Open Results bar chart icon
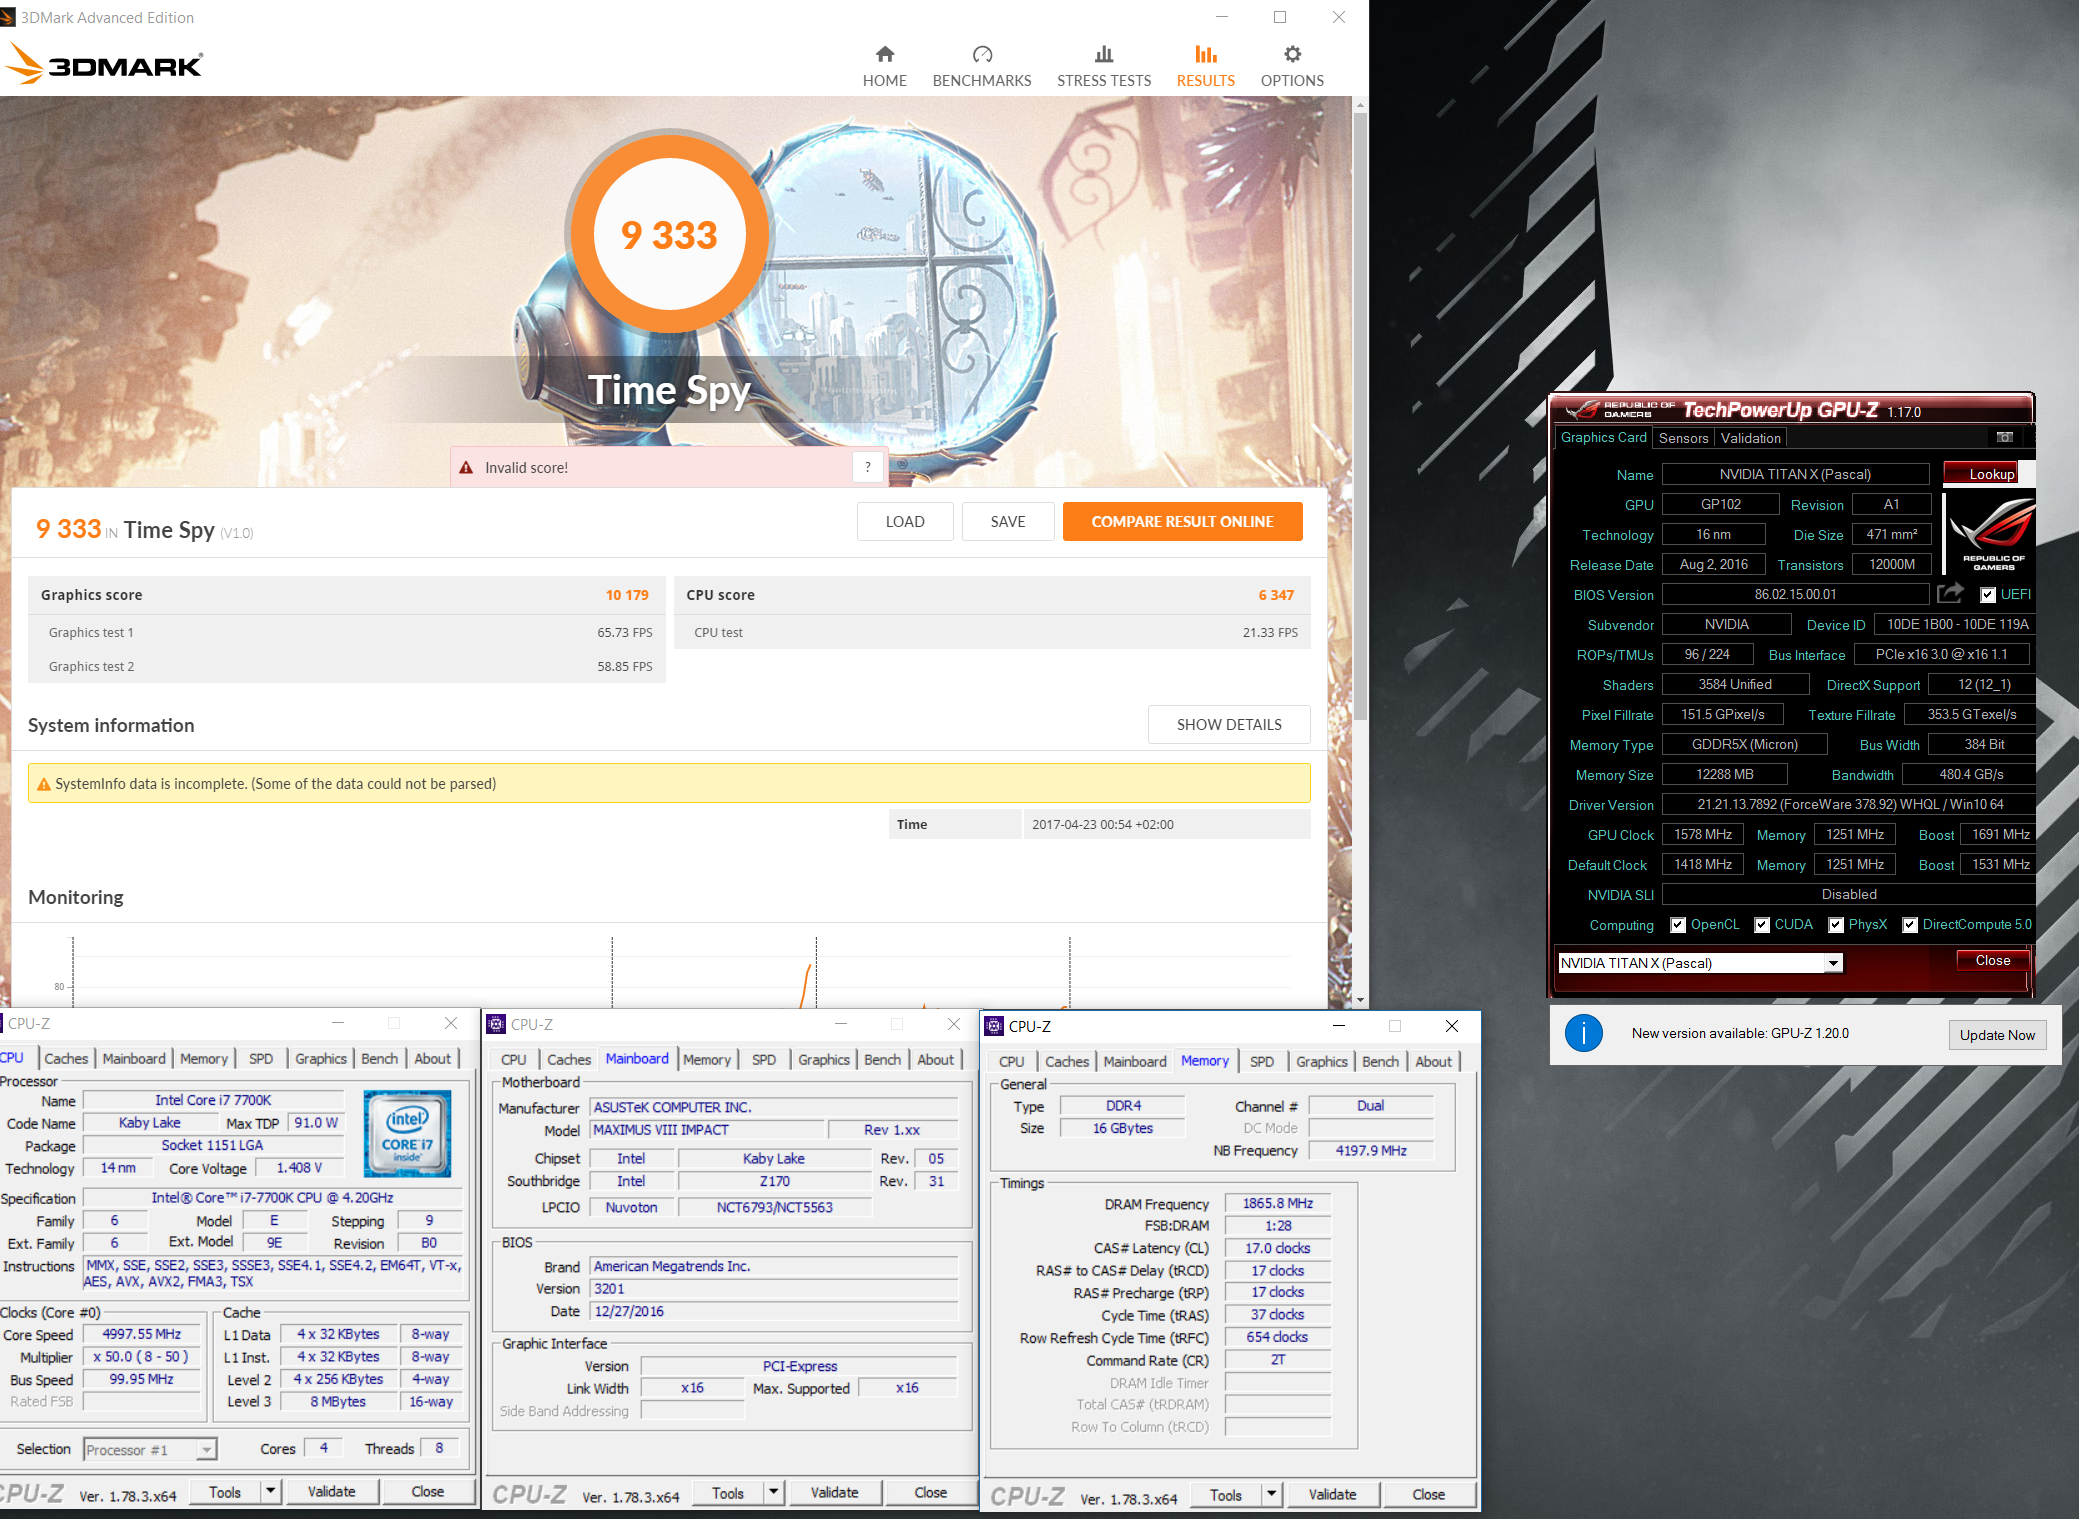This screenshot has height=1519, width=2079. pos(1206,54)
